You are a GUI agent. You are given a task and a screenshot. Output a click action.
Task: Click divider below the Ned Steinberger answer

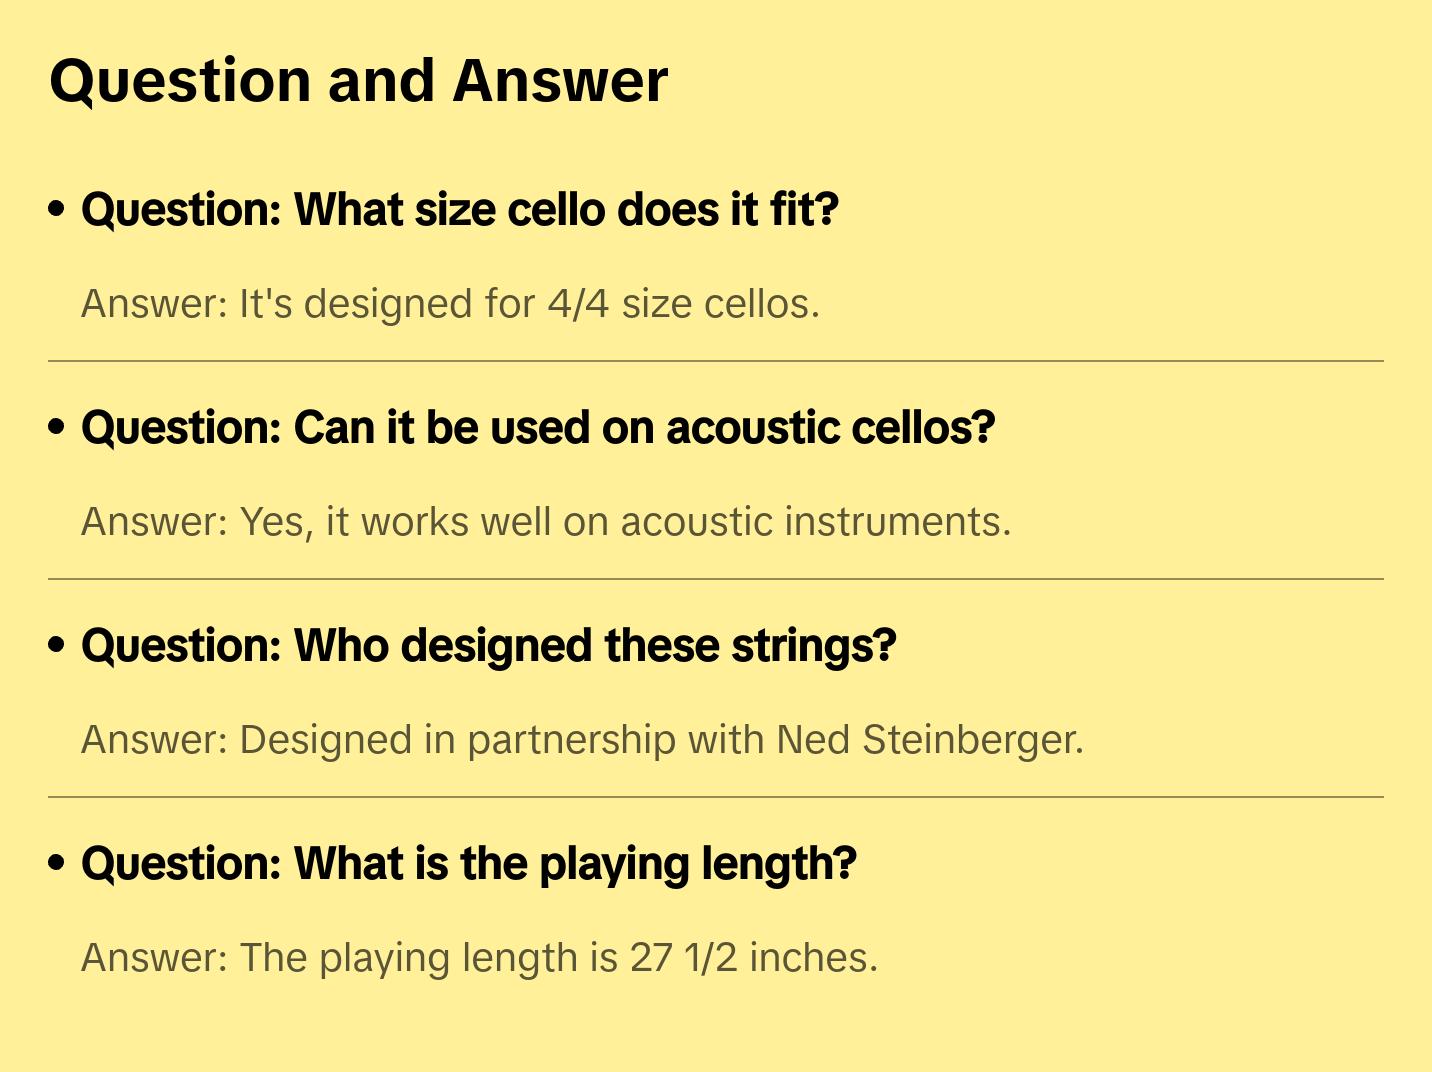[716, 797]
